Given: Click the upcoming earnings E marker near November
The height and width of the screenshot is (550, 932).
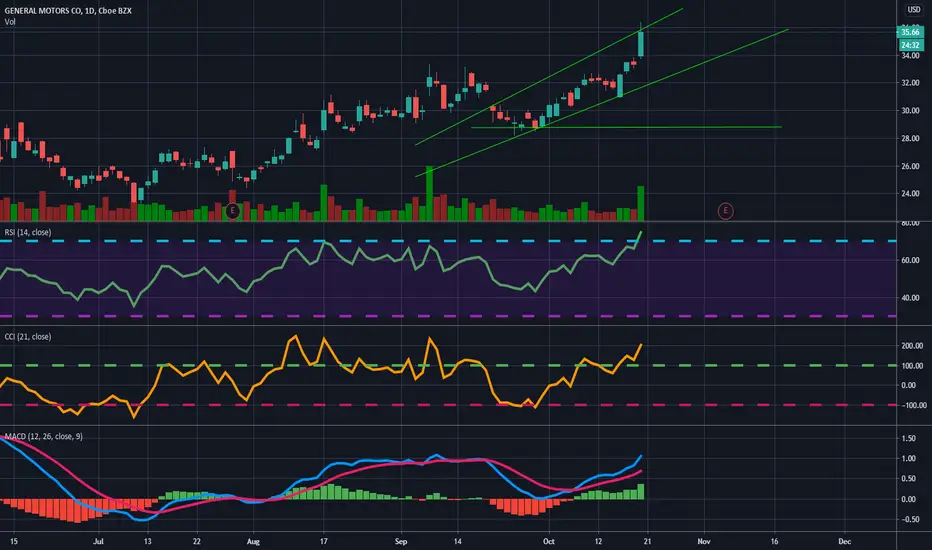Looking at the screenshot, I should [x=725, y=210].
